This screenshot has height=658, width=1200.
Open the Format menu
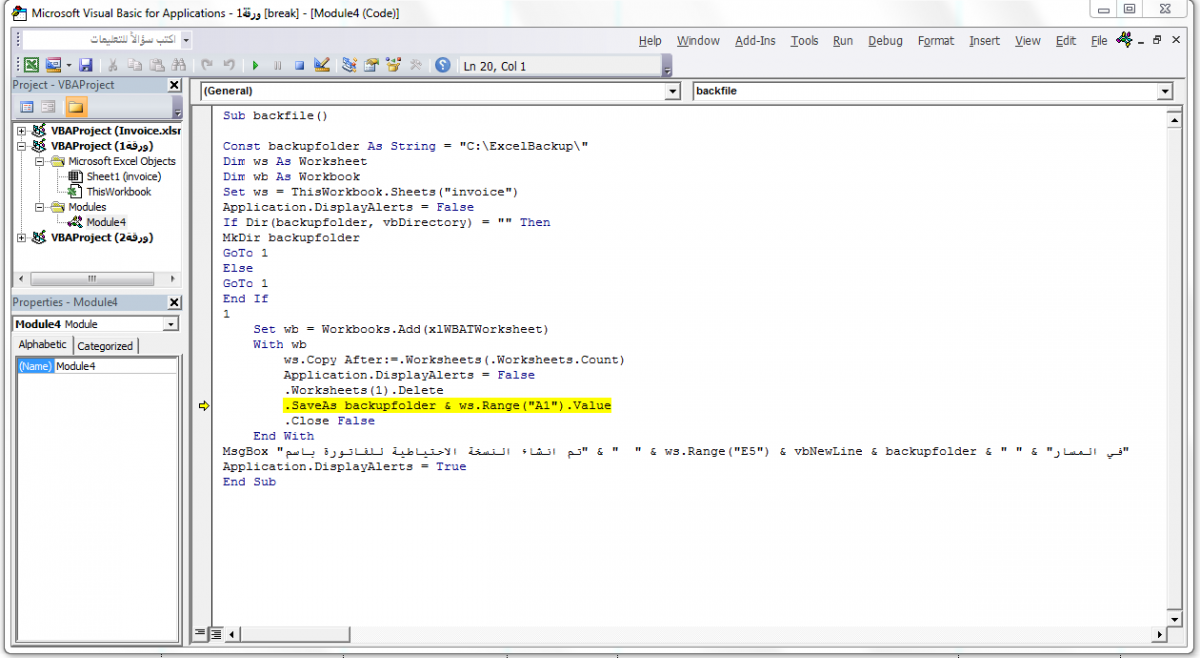click(936, 41)
